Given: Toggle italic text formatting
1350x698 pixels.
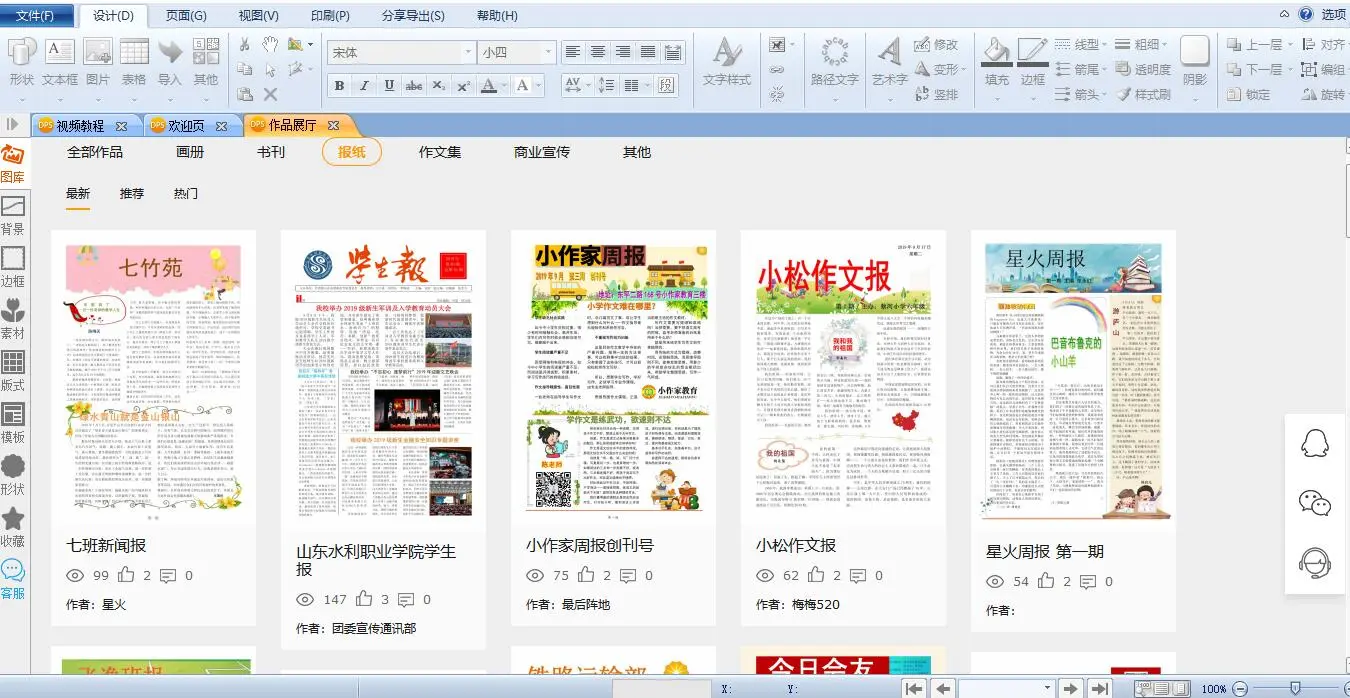Looking at the screenshot, I should point(364,86).
